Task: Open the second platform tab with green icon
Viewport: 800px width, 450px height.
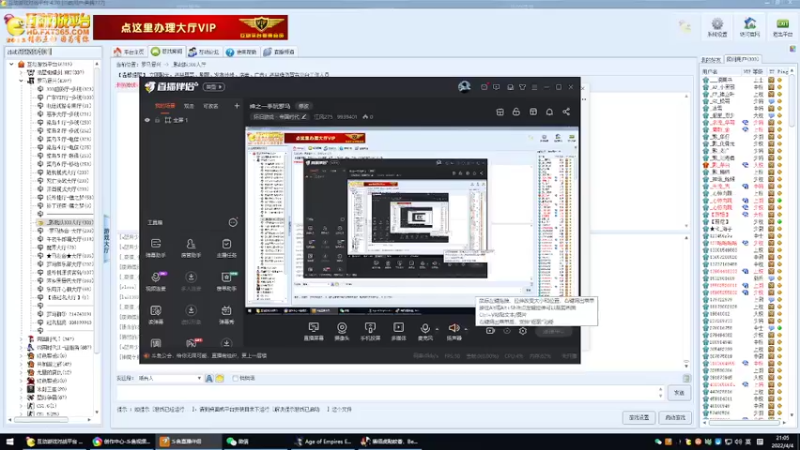Action: pyautogui.click(x=167, y=52)
